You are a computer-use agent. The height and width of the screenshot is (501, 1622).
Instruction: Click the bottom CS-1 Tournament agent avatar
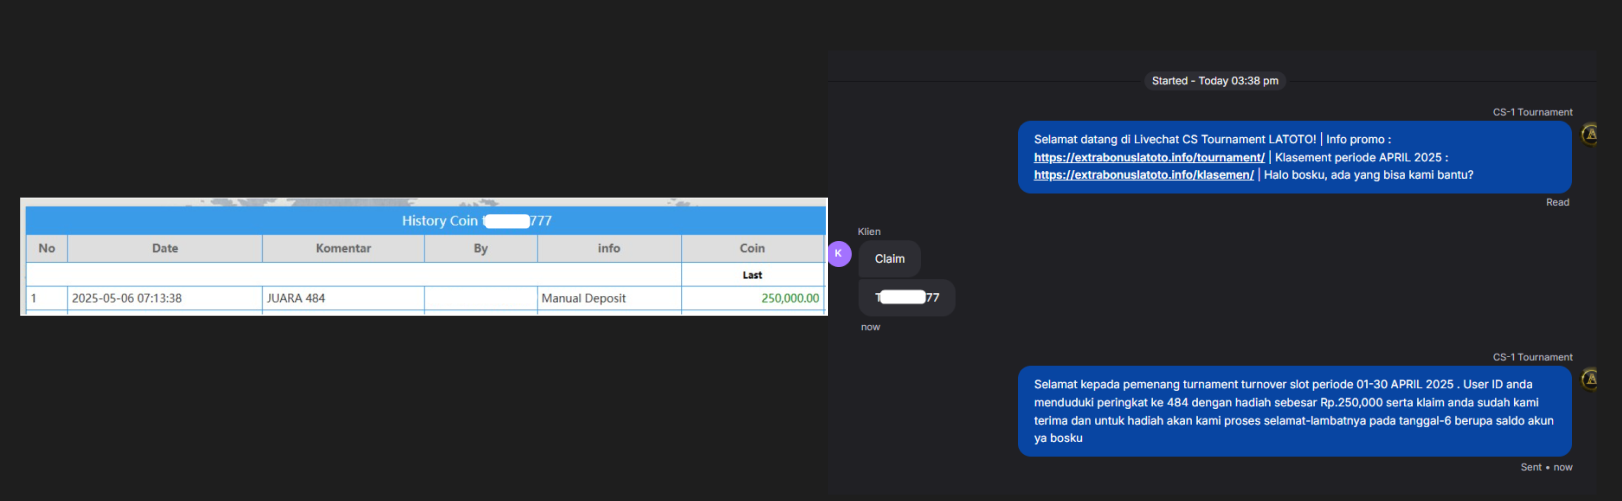pyautogui.click(x=1590, y=379)
